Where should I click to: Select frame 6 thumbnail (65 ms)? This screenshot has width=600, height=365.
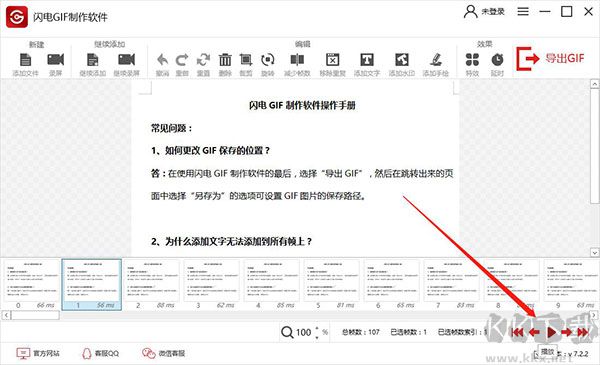[392, 284]
